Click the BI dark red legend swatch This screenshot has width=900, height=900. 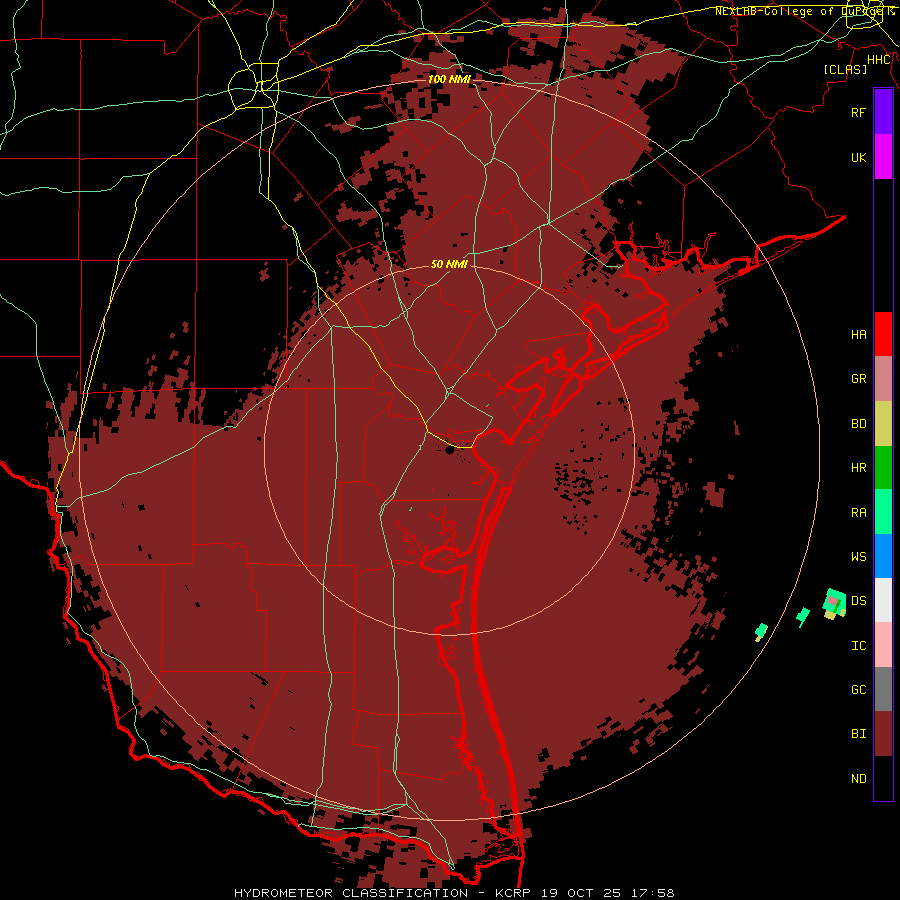[x=883, y=734]
